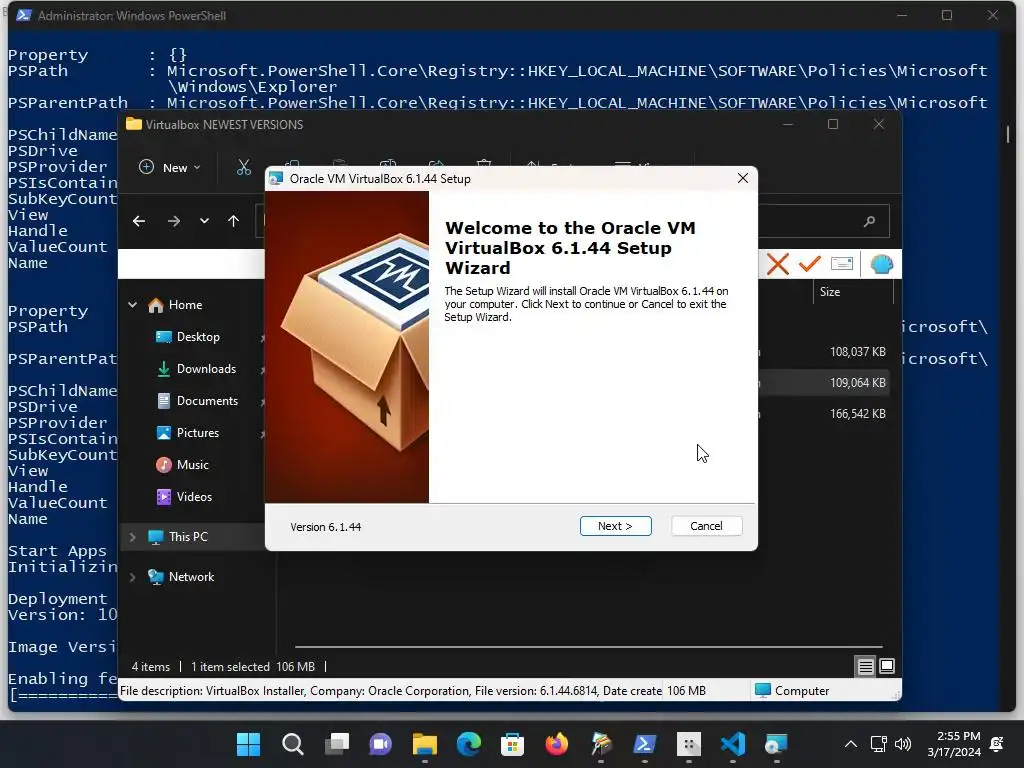
Task: Open taskbar Search
Action: click(293, 744)
